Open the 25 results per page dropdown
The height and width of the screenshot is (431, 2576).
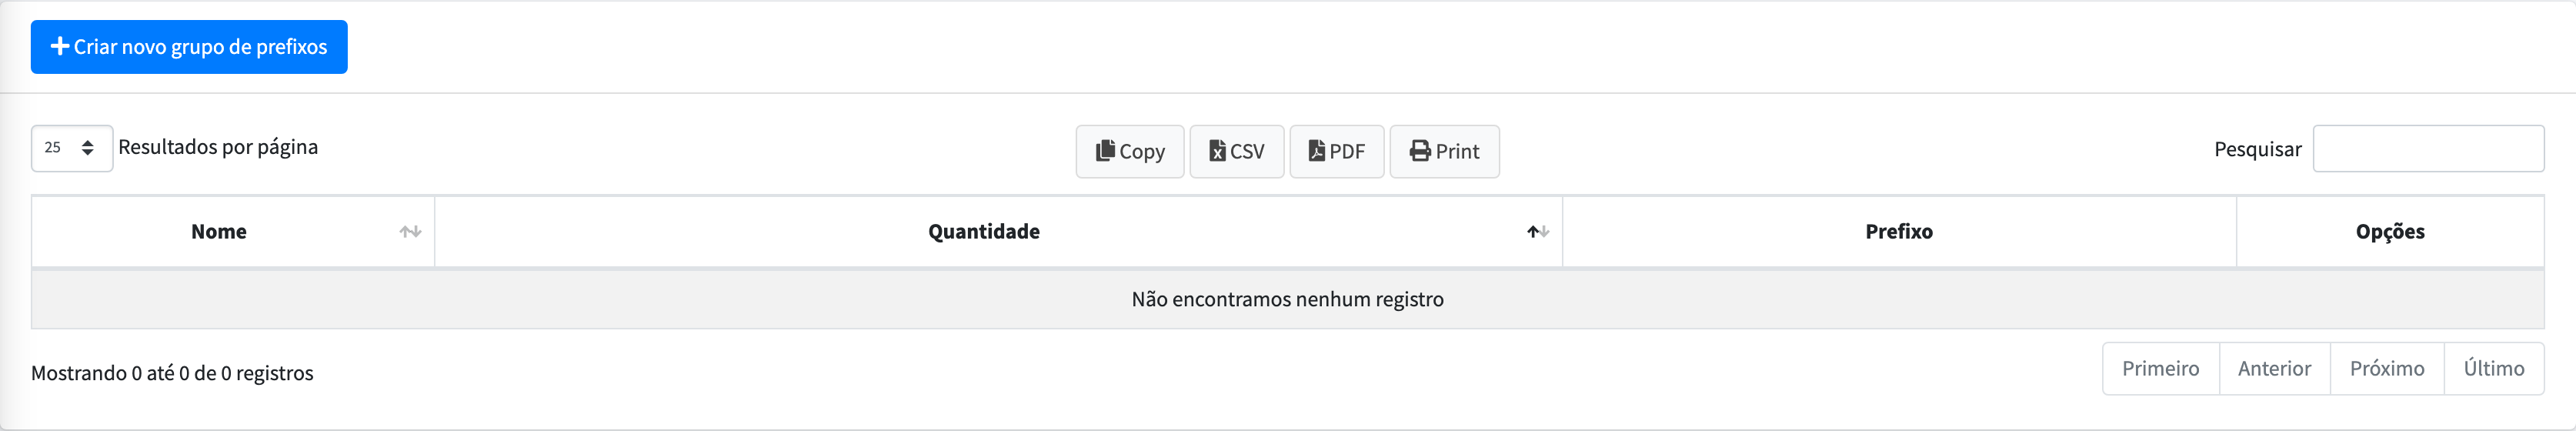(72, 148)
